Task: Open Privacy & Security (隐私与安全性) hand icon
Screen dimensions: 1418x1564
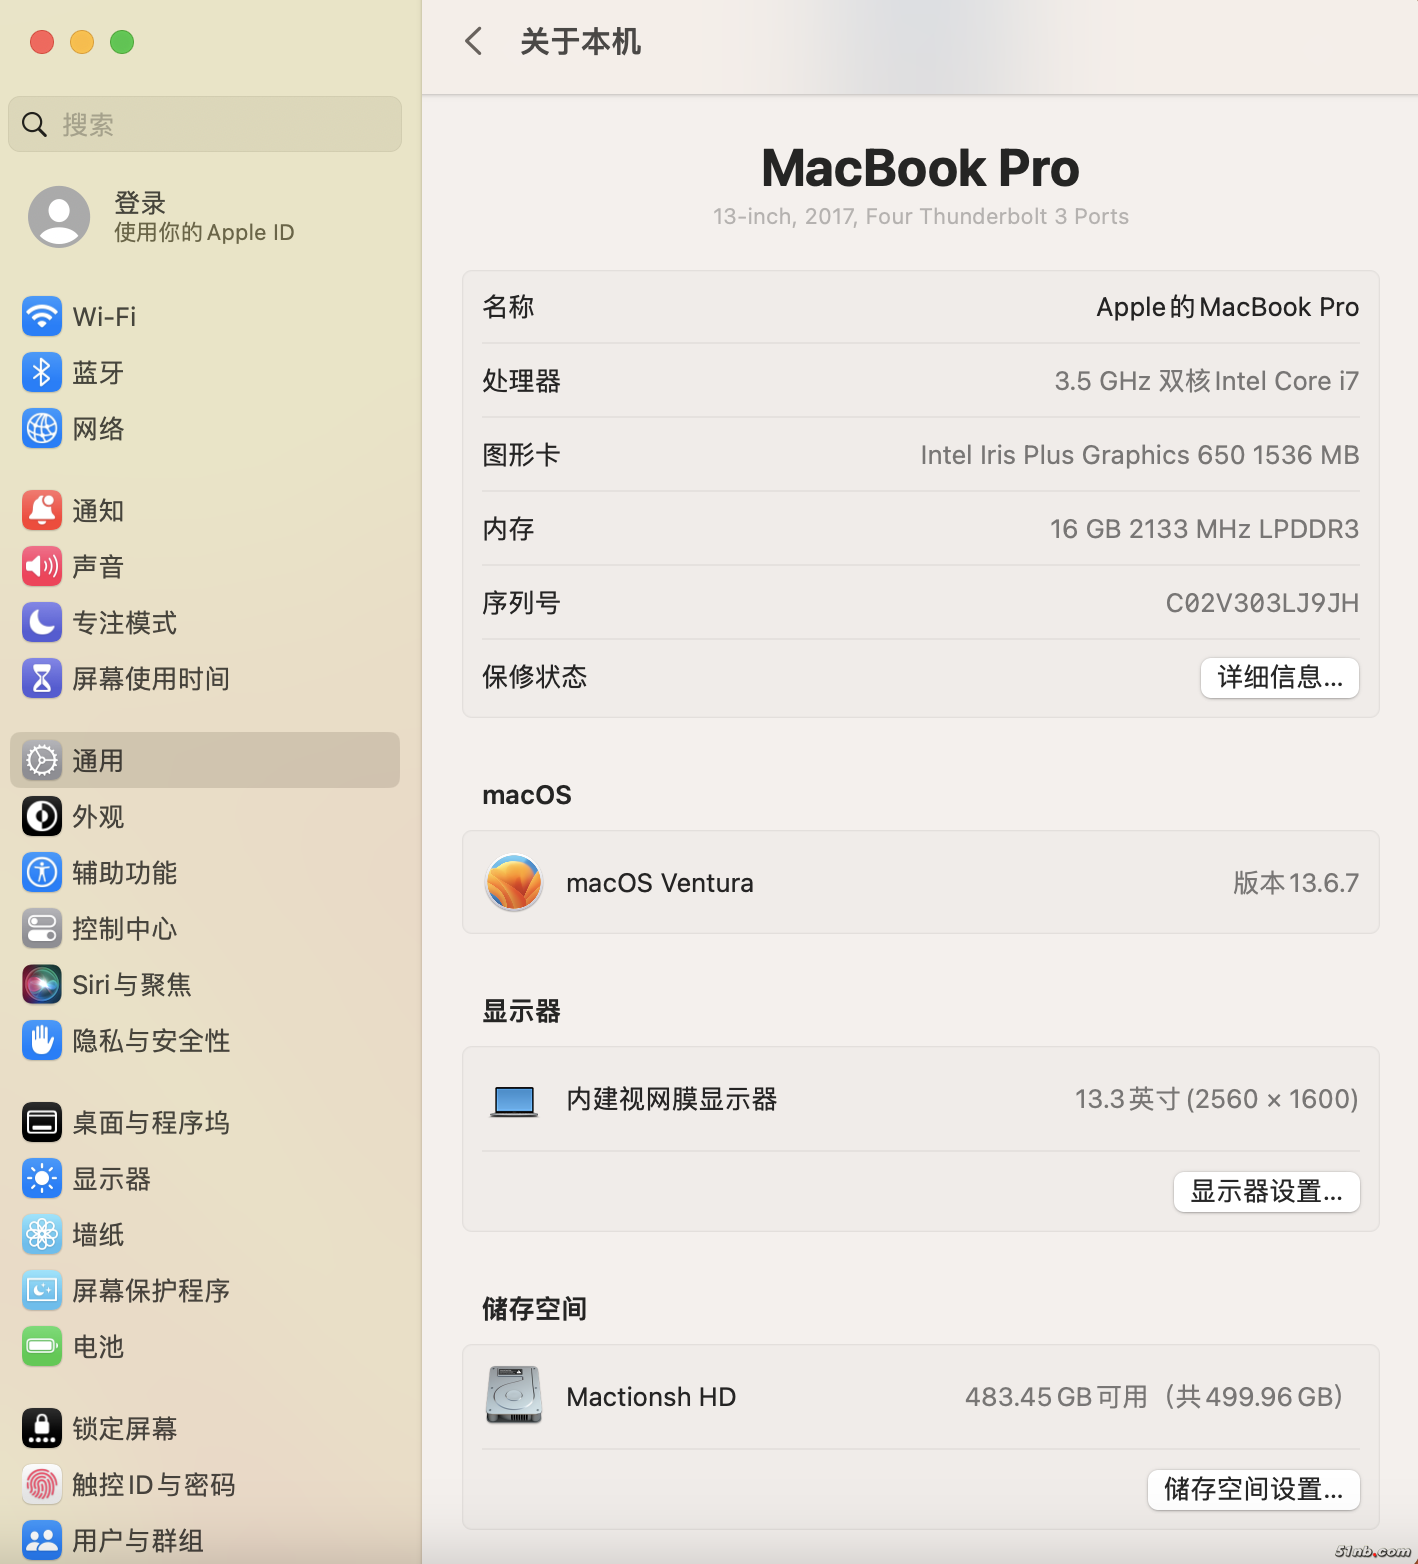Action: (x=42, y=1041)
